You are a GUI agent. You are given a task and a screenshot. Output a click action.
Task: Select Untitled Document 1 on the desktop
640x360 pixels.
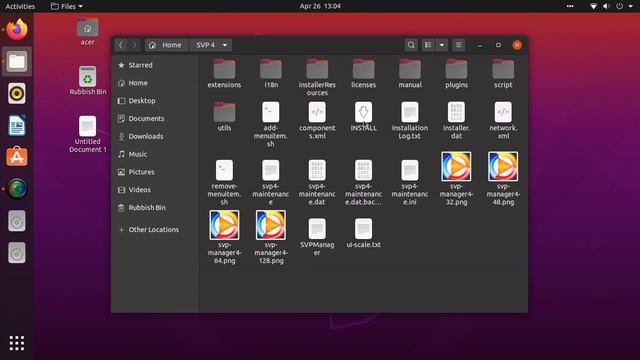click(87, 134)
